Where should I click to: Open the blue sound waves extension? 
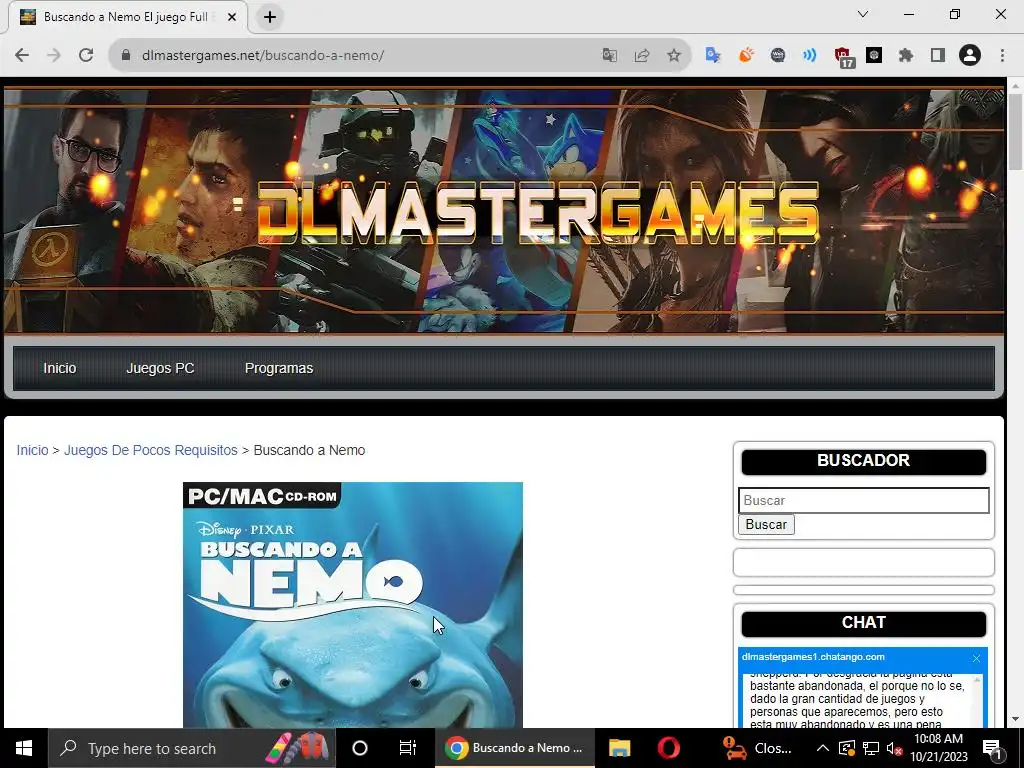(810, 56)
